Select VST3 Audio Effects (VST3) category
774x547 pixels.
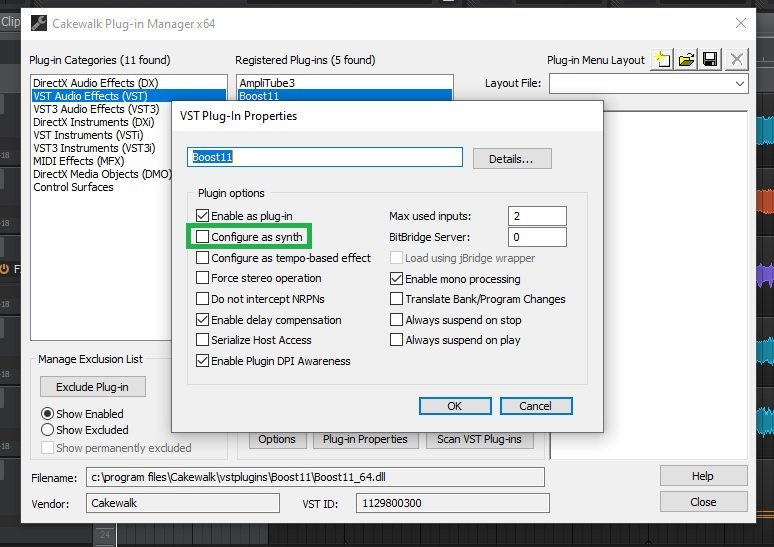pyautogui.click(x=102, y=109)
